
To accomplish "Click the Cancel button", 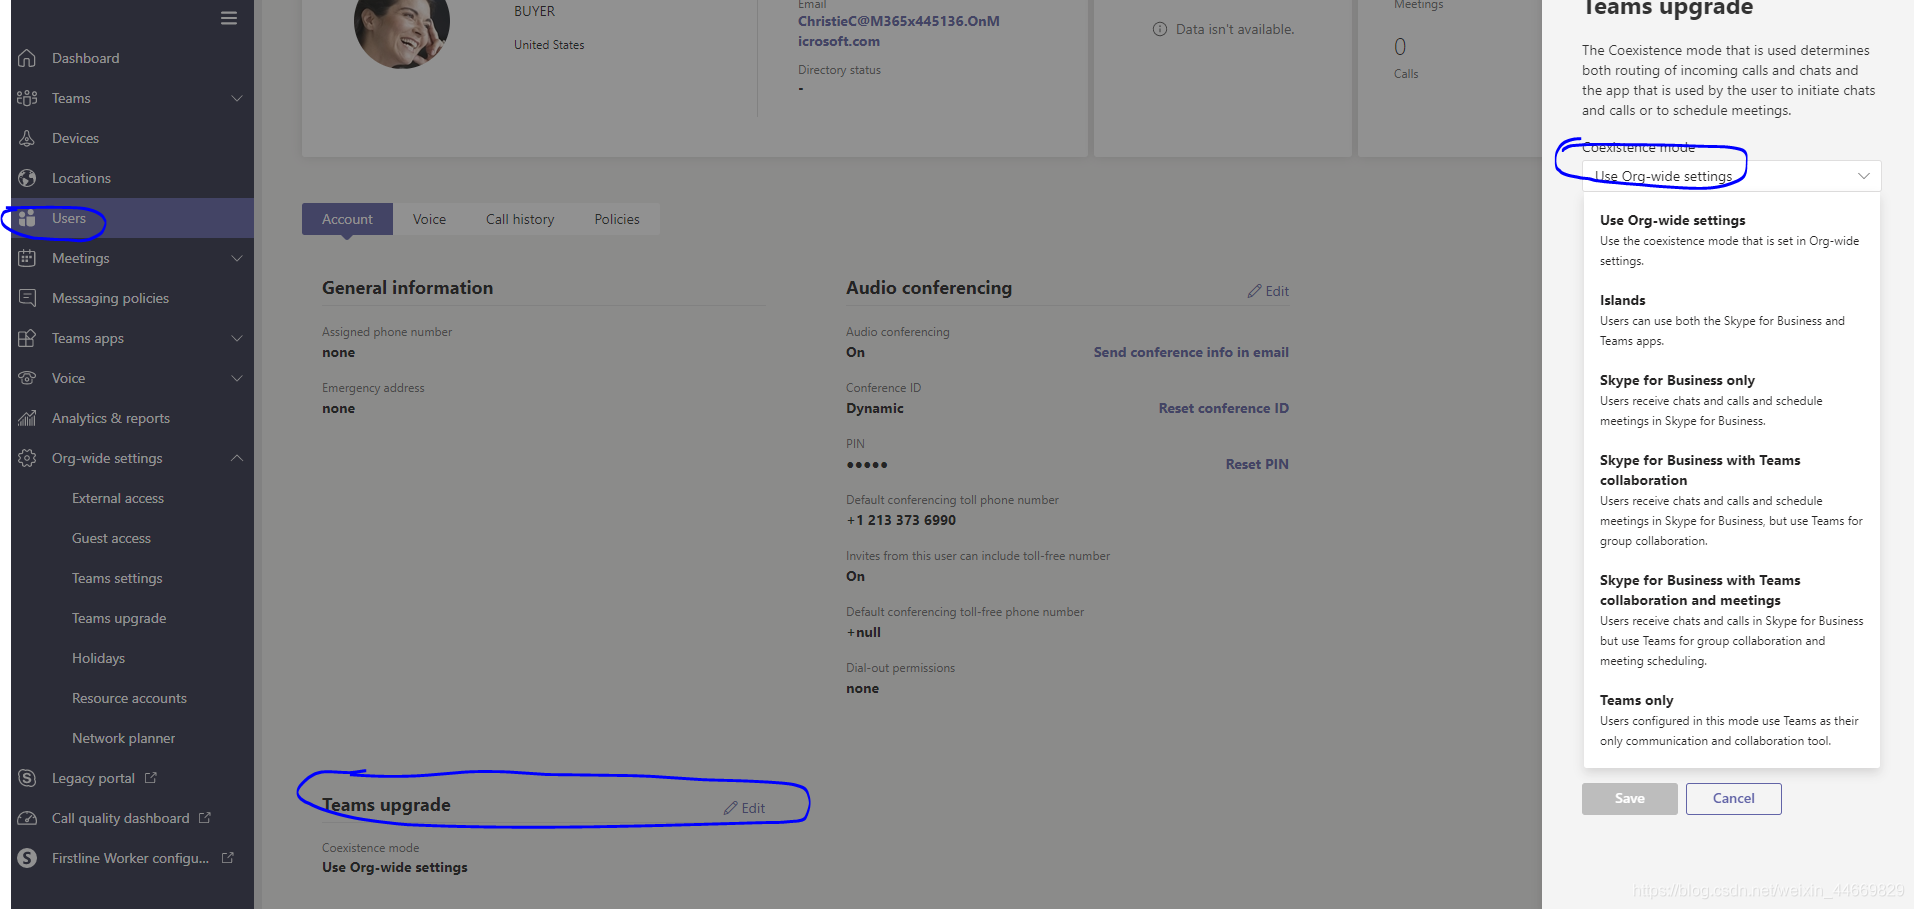I will (1733, 798).
